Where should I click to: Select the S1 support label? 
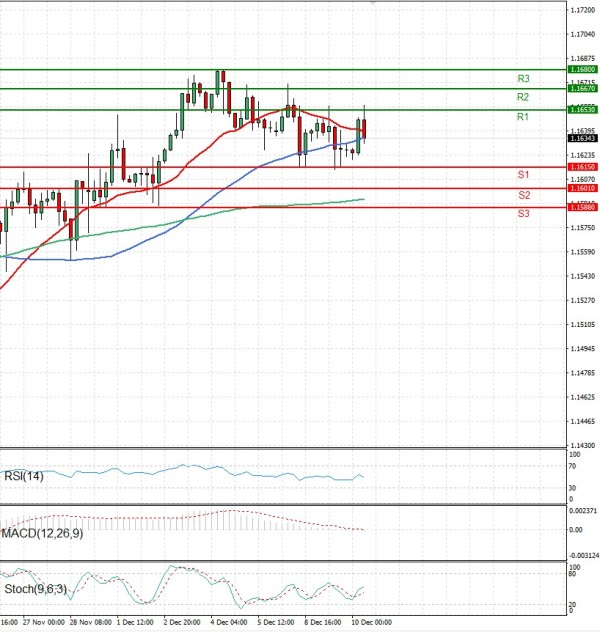(x=523, y=175)
